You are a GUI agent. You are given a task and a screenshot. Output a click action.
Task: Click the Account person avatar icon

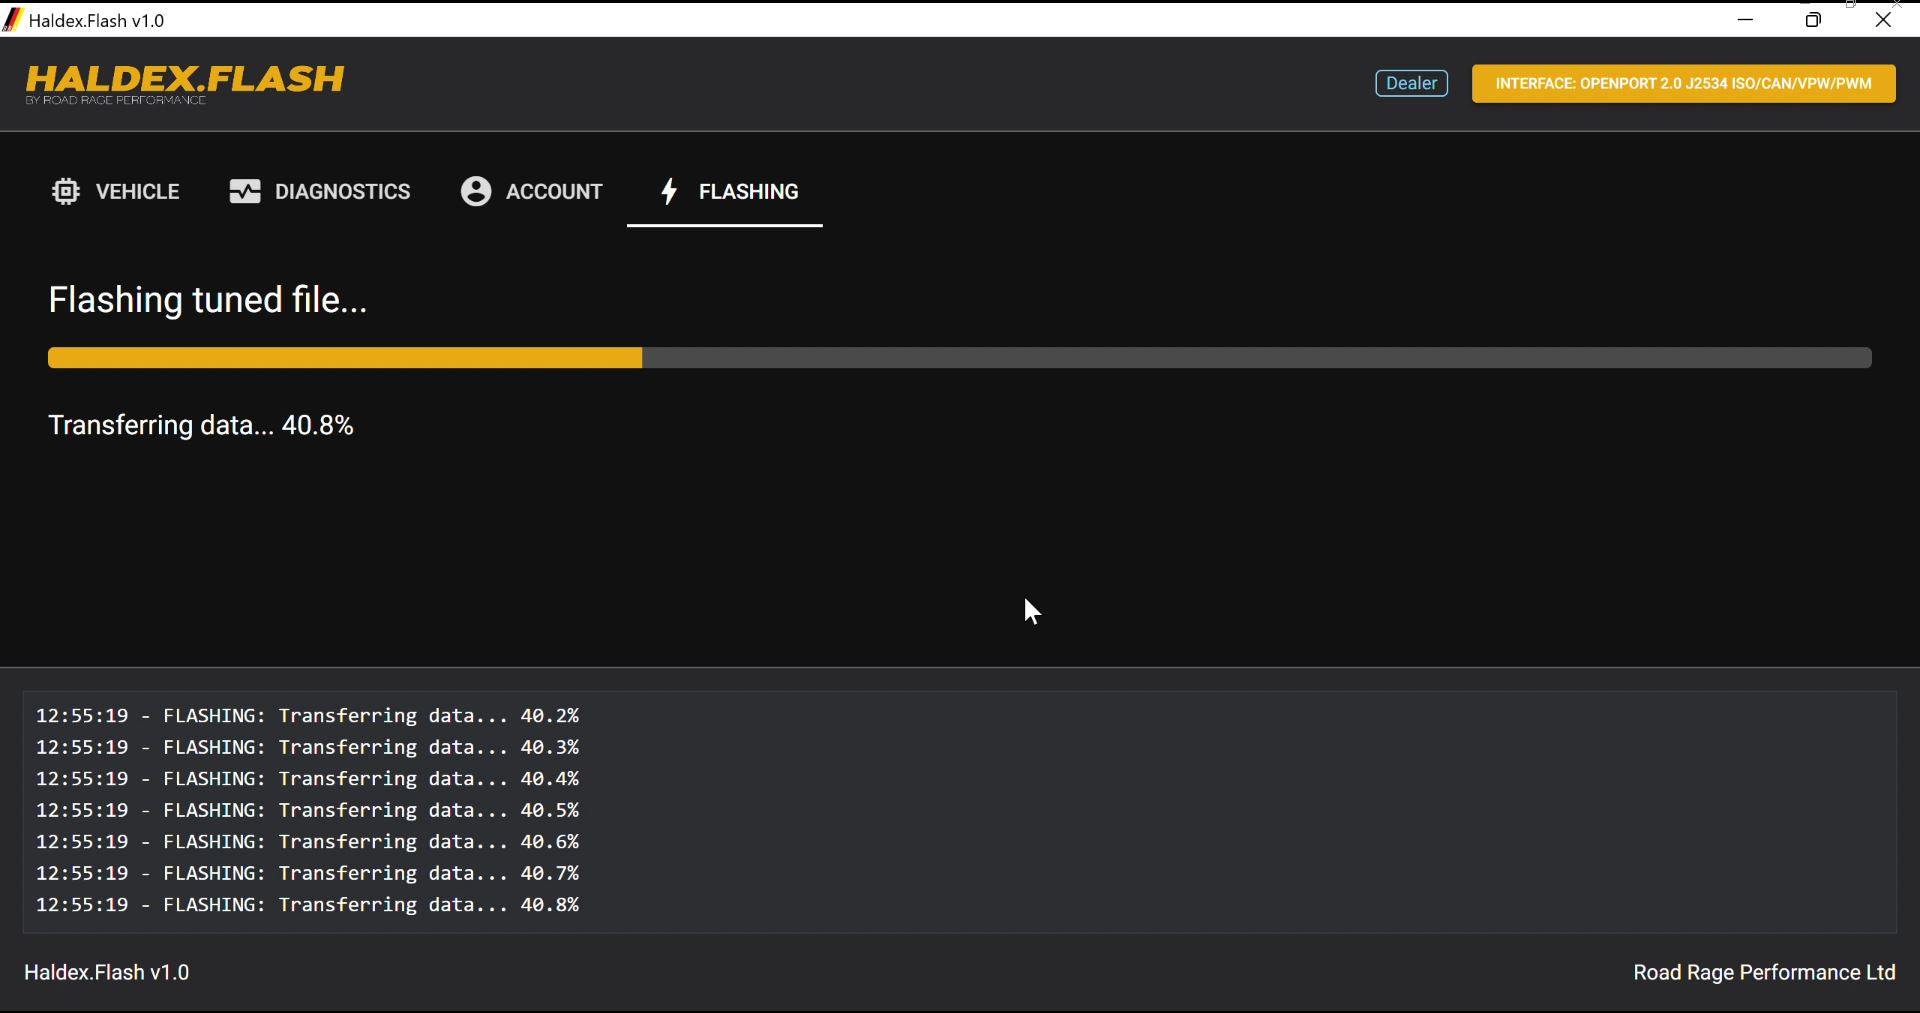pos(476,192)
